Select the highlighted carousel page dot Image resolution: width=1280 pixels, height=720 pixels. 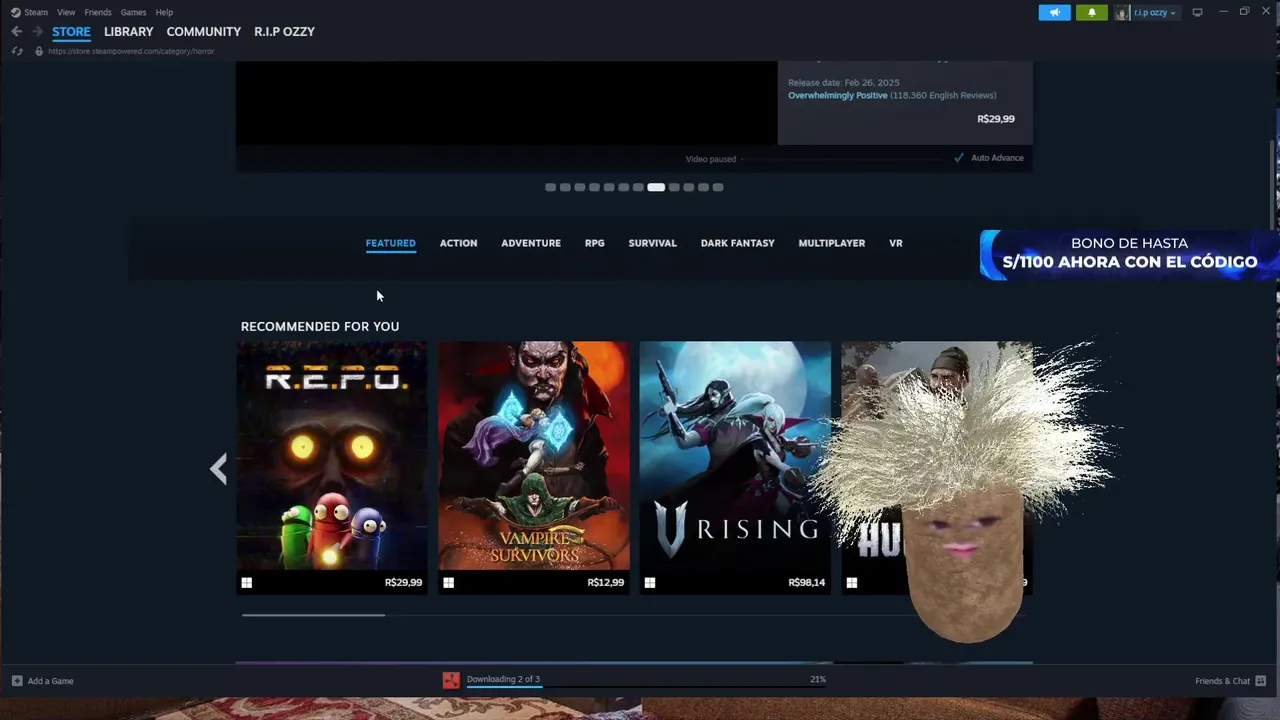tap(656, 187)
